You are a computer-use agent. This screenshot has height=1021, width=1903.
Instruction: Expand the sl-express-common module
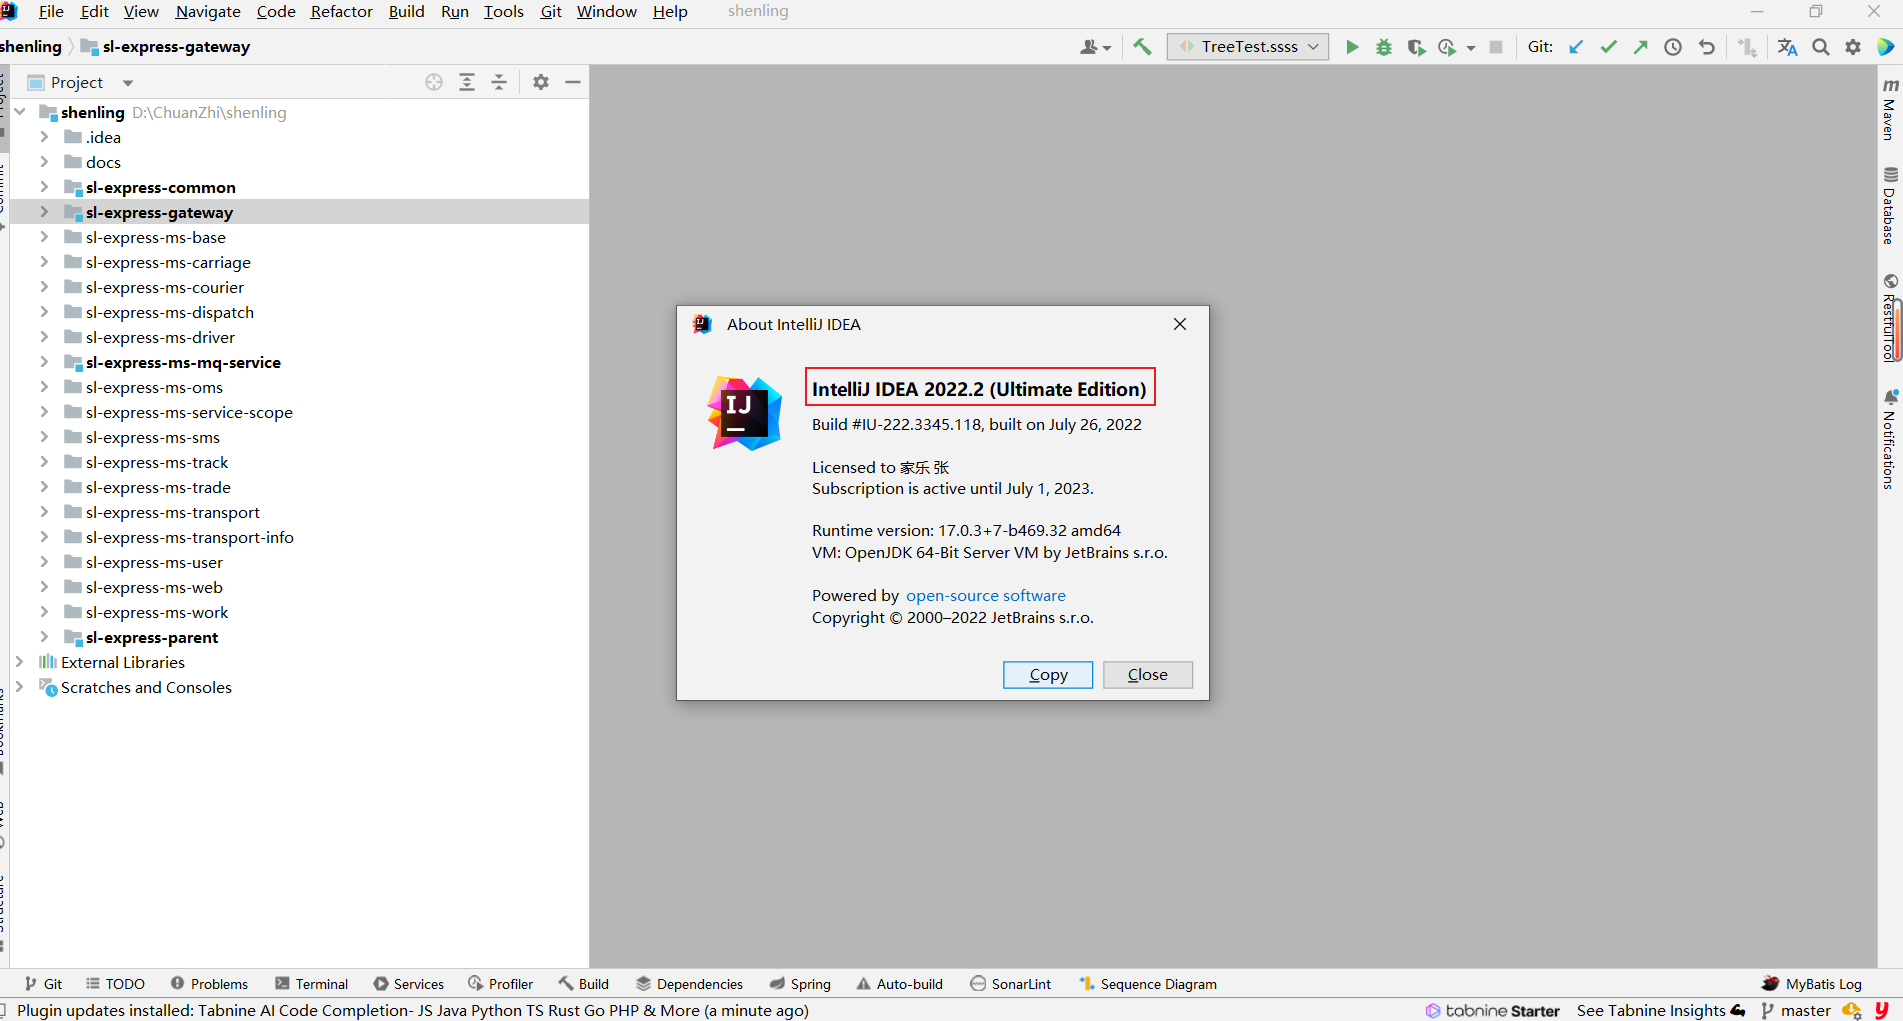(x=44, y=187)
